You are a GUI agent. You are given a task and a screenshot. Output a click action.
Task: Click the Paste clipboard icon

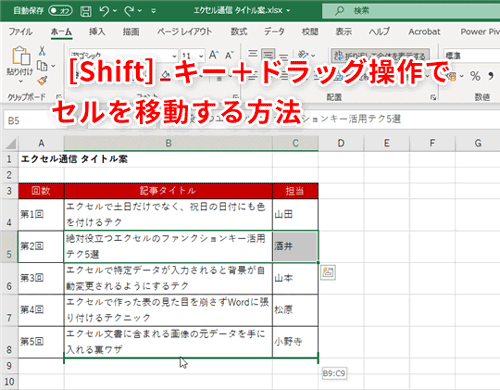[x=21, y=55]
